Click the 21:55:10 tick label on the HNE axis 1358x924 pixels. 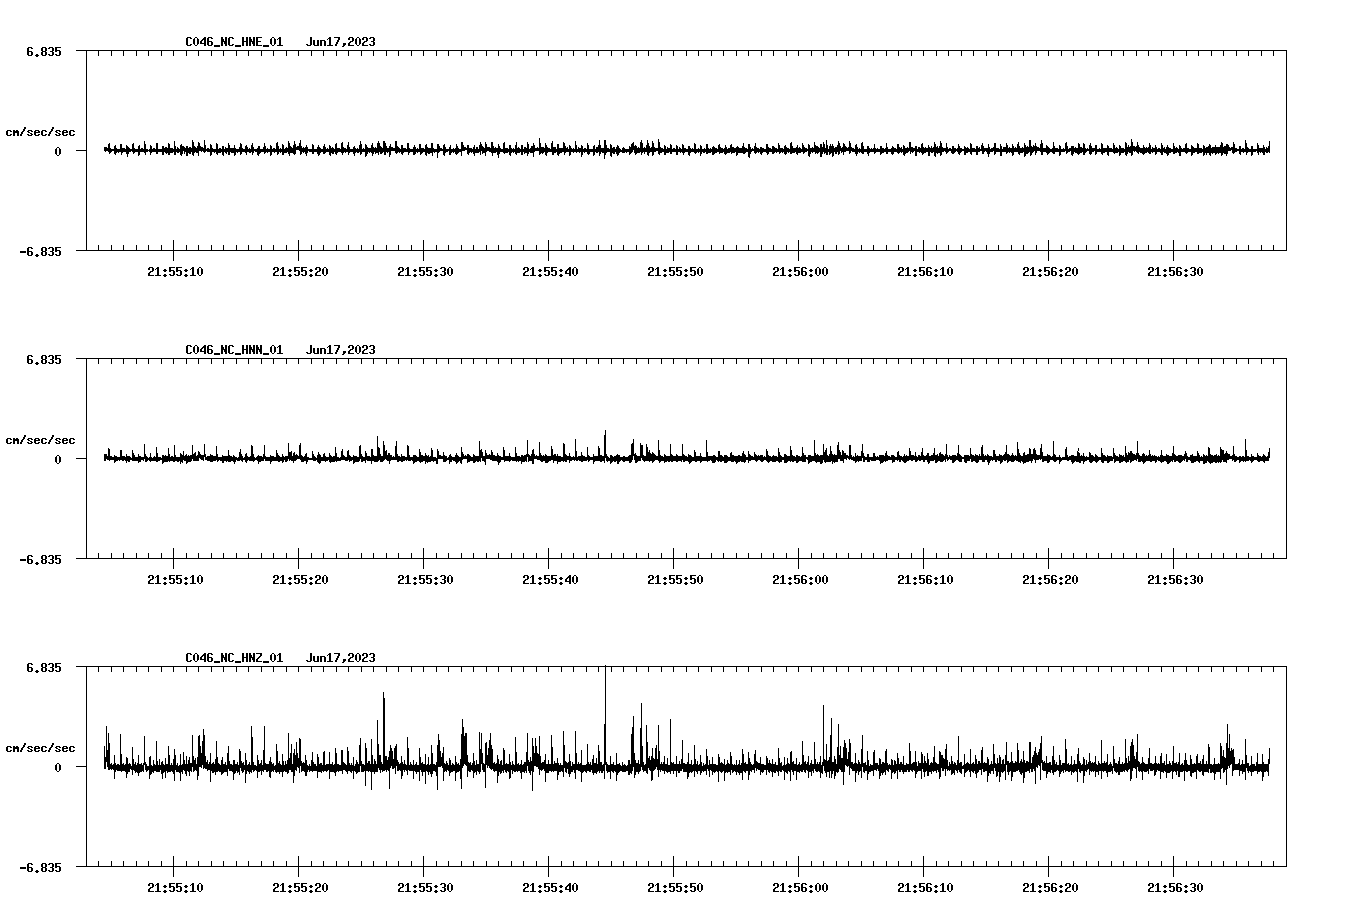pyautogui.click(x=174, y=269)
